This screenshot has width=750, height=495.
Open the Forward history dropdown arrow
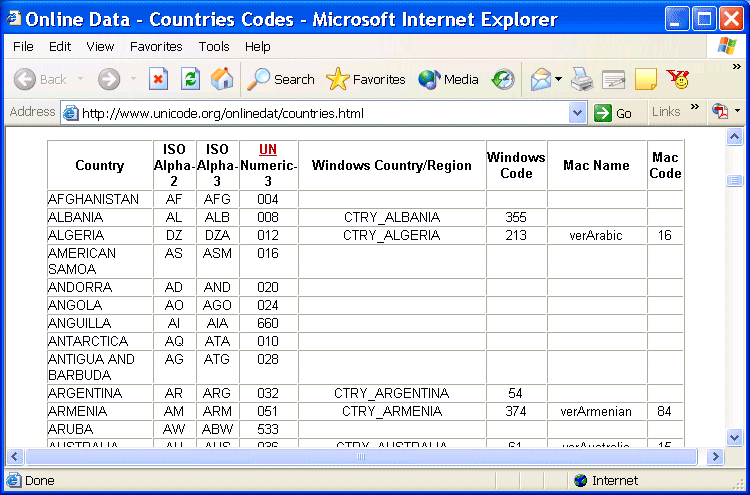[133, 79]
